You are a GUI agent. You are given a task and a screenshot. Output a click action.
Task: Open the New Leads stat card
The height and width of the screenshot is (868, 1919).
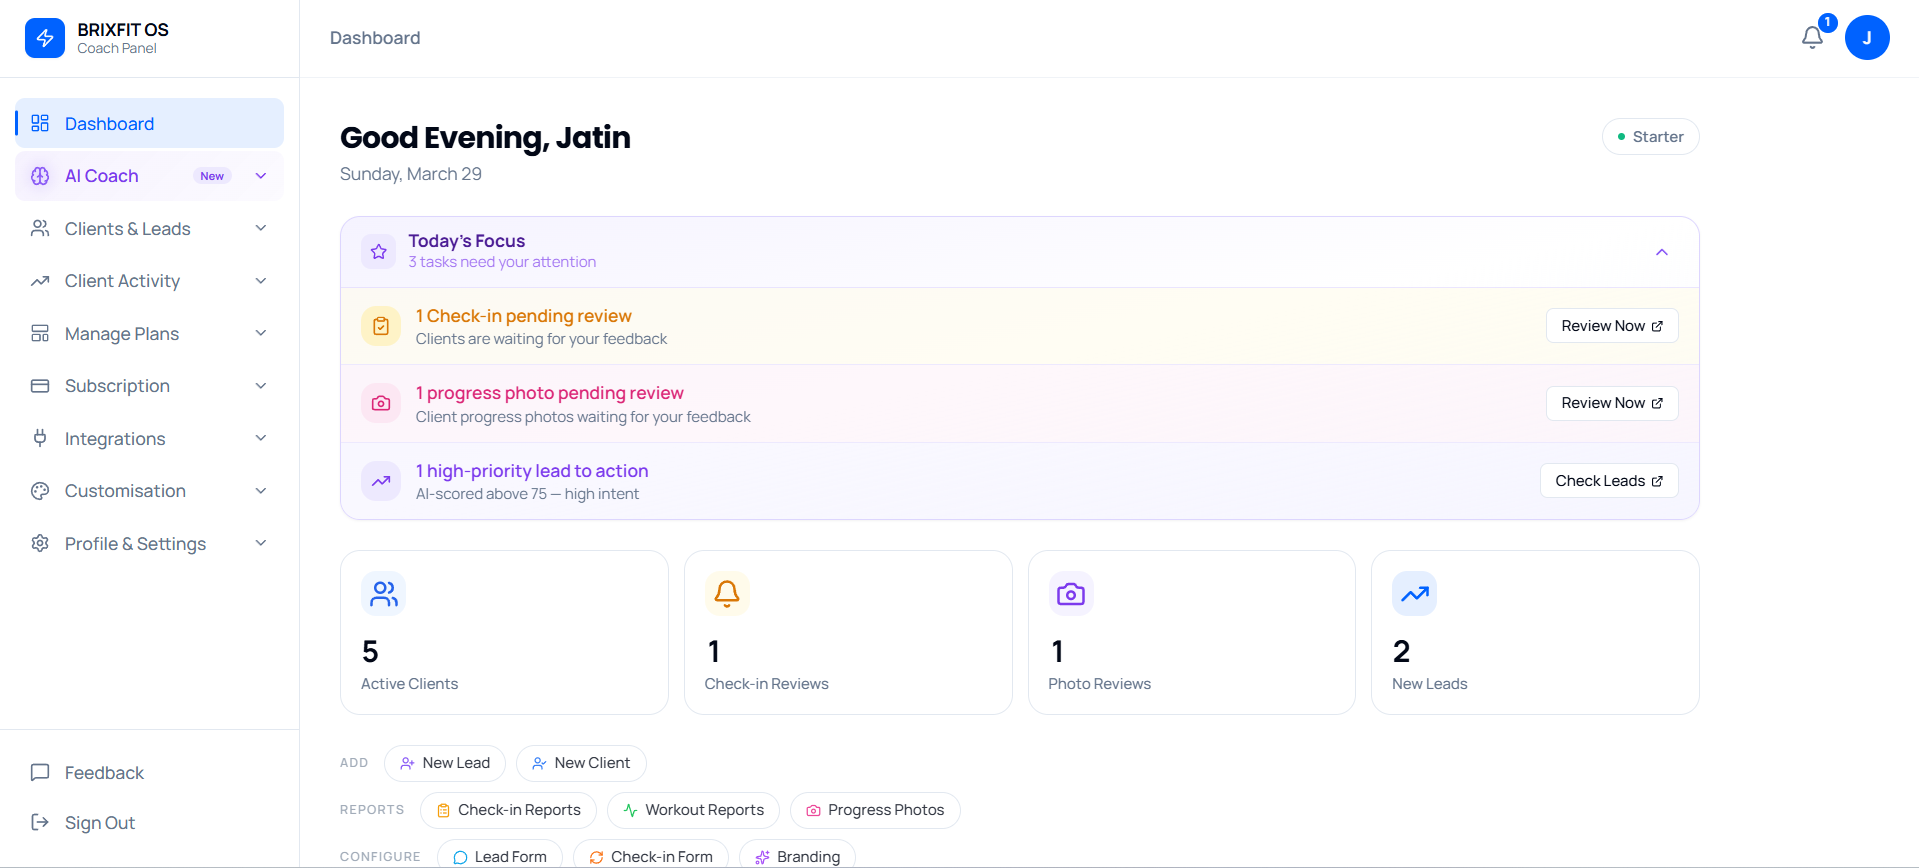click(x=1535, y=632)
